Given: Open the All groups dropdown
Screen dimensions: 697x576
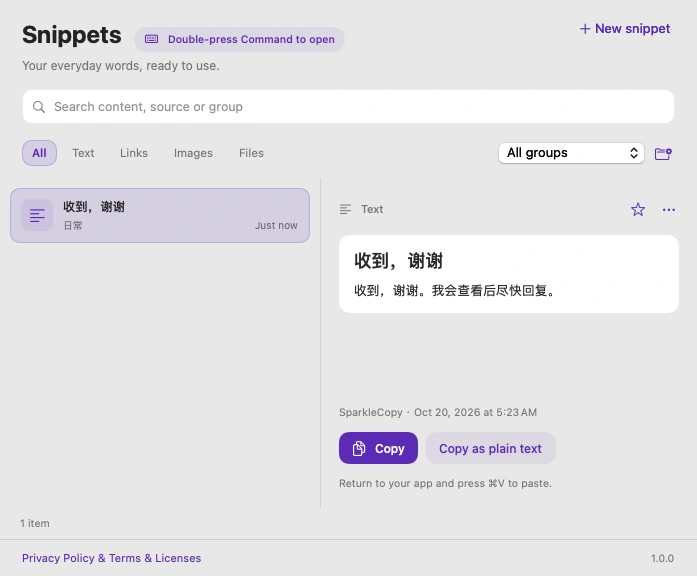Looking at the screenshot, I should [x=571, y=153].
